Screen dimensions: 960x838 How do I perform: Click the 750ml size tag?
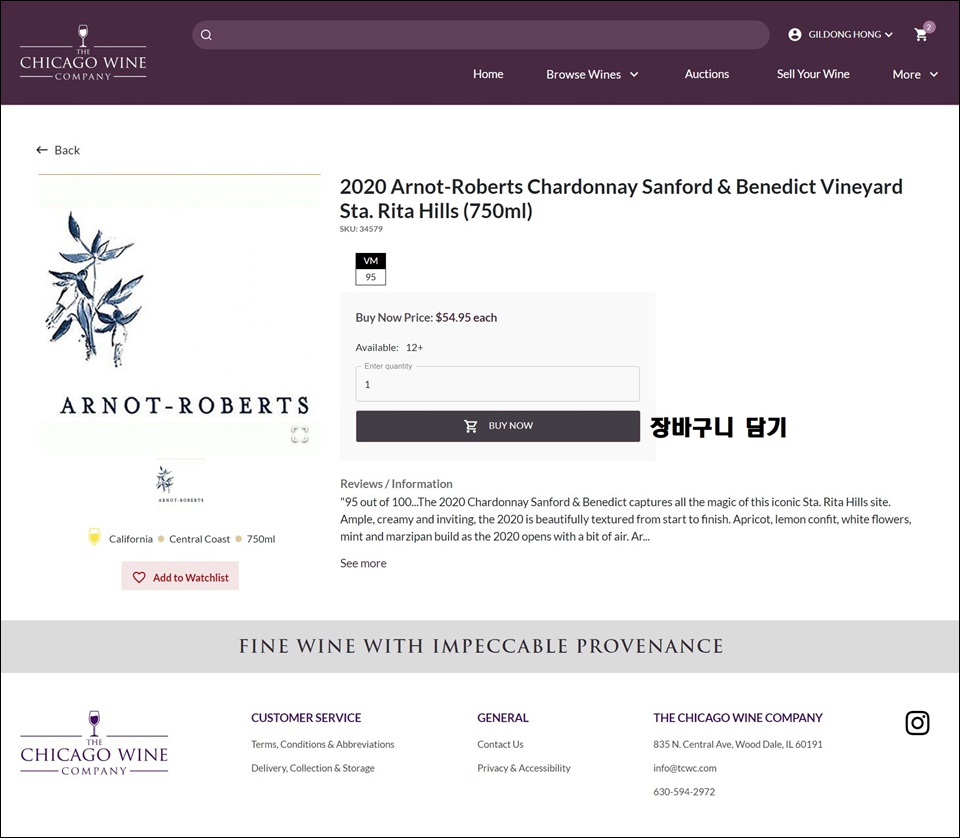261,539
